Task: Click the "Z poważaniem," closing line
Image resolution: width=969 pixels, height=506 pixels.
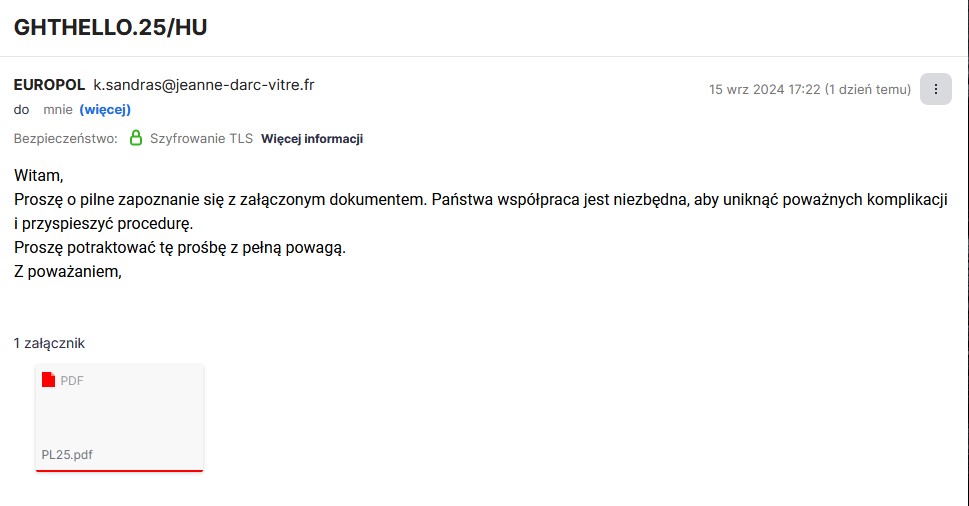Action: [x=67, y=271]
